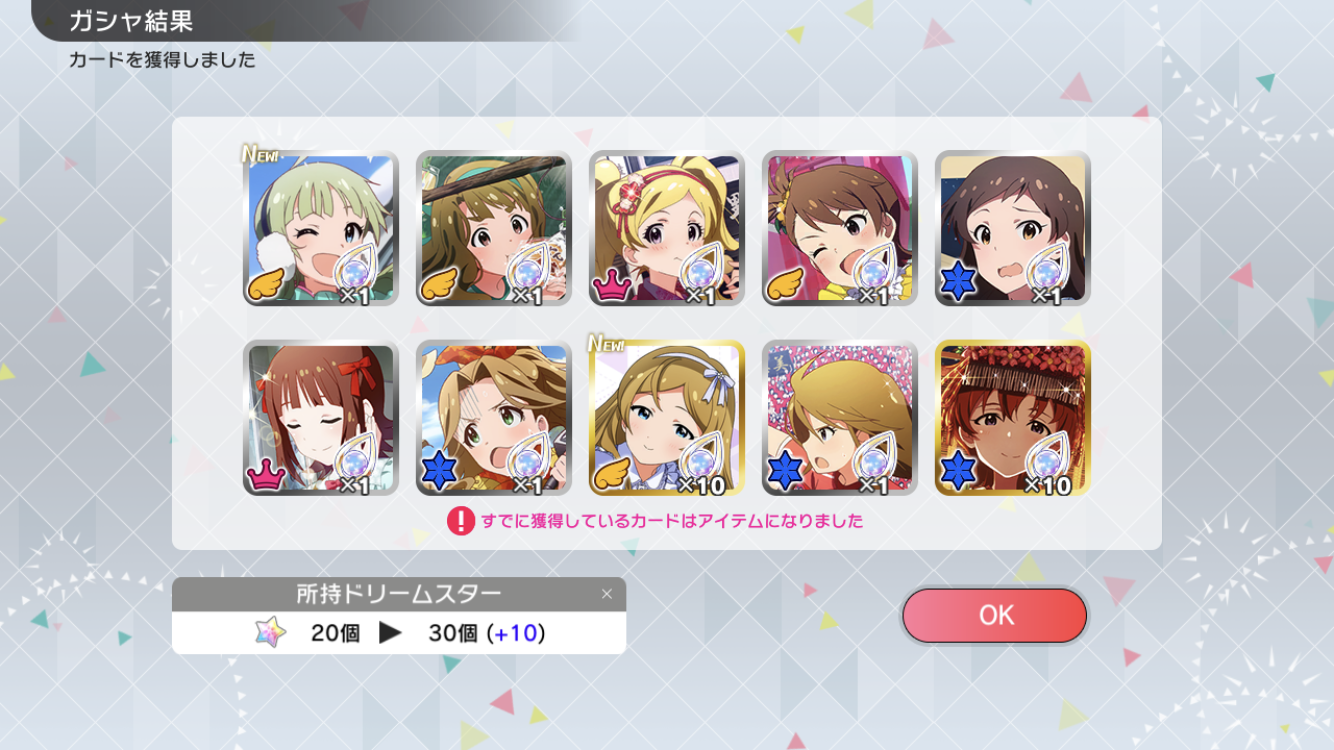Click the OK button
Viewport: 1334px width, 750px height.
click(x=994, y=615)
